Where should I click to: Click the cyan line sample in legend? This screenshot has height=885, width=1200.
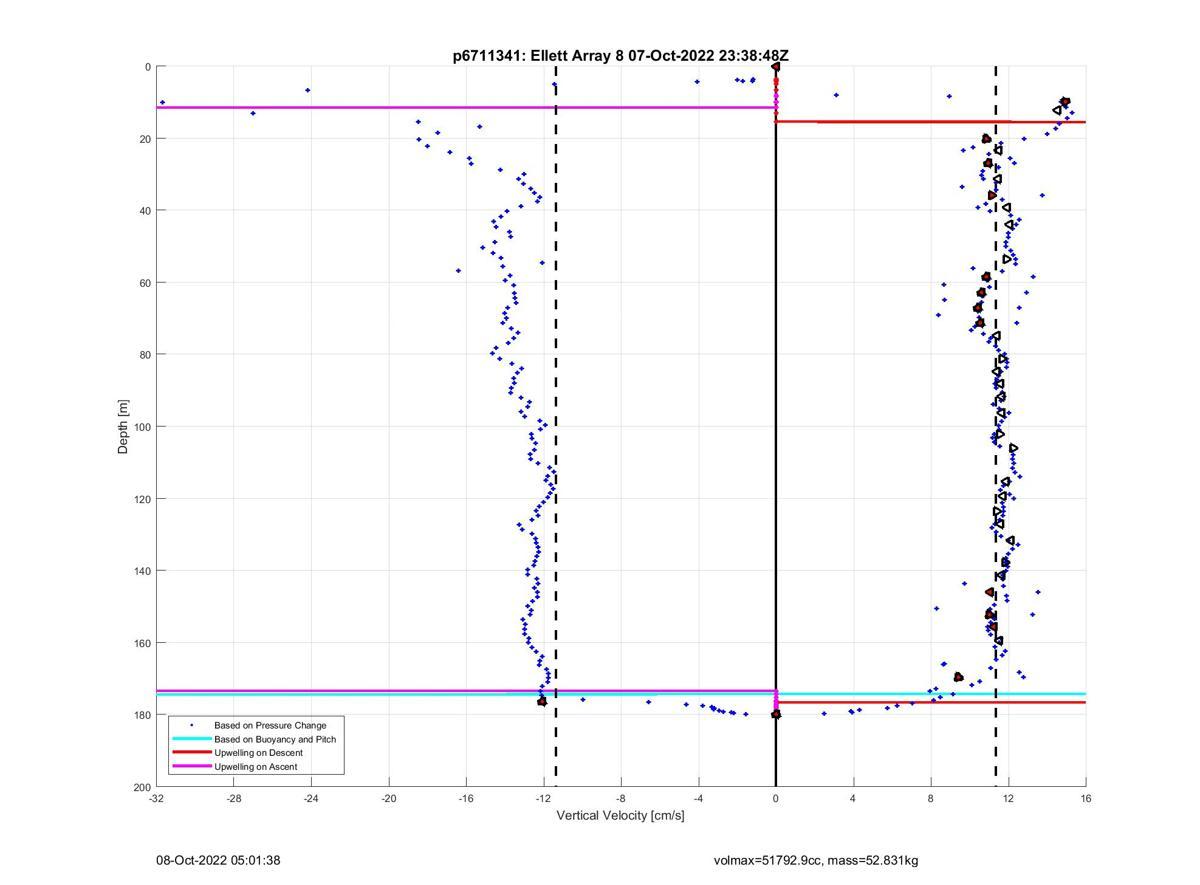click(x=191, y=739)
